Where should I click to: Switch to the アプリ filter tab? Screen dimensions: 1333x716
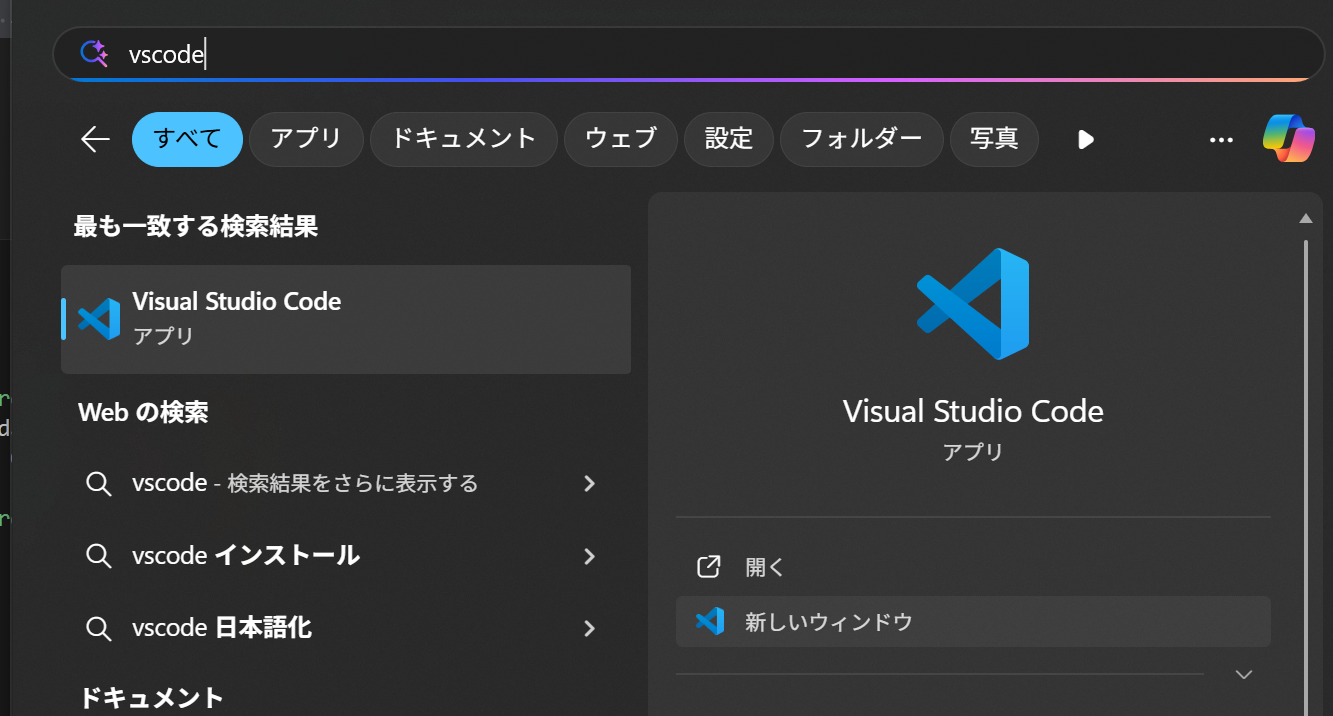[306, 139]
